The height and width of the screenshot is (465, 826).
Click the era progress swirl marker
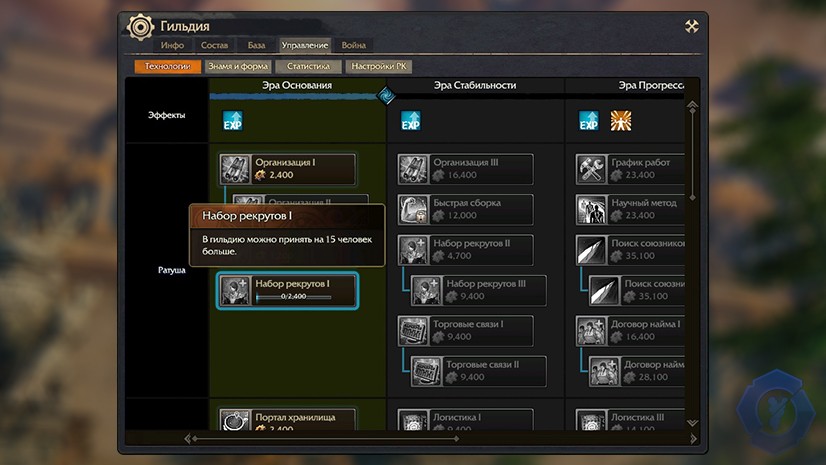tap(386, 96)
